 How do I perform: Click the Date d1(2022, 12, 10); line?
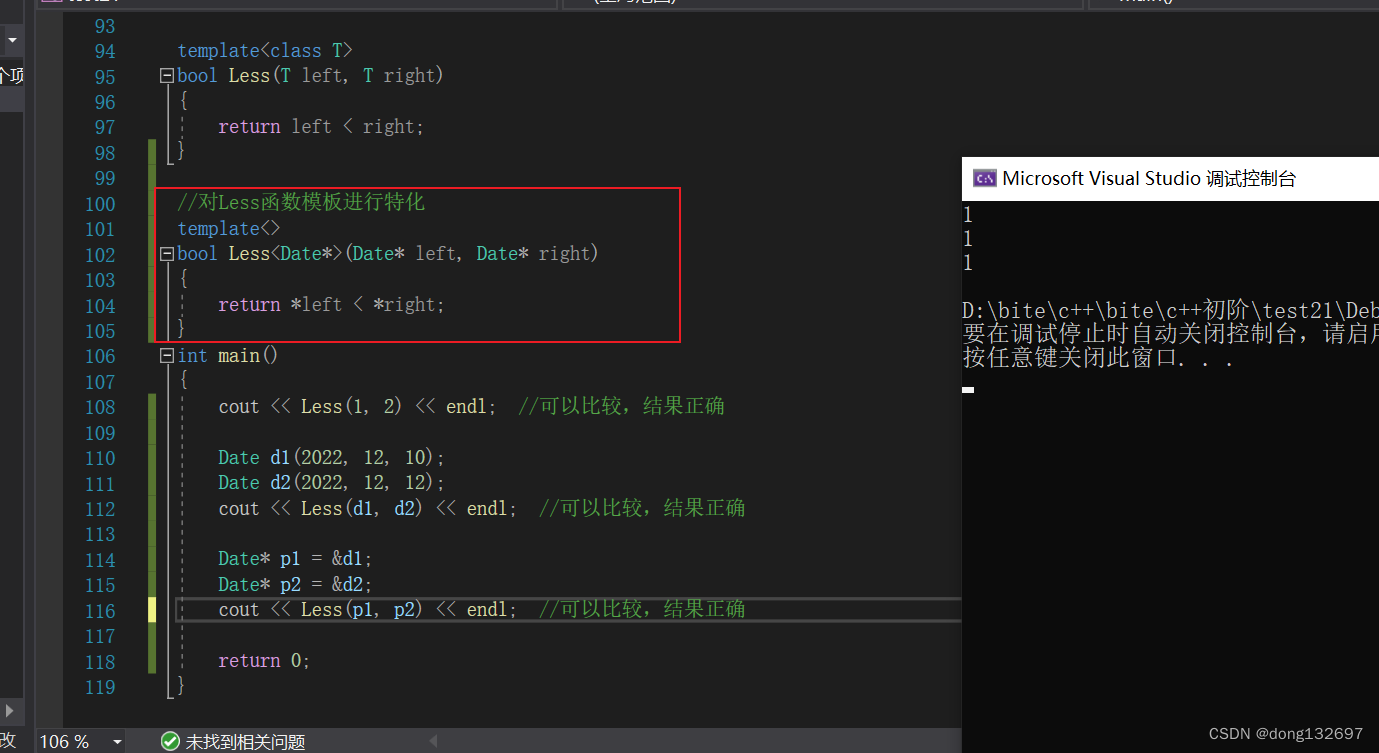coord(331,458)
